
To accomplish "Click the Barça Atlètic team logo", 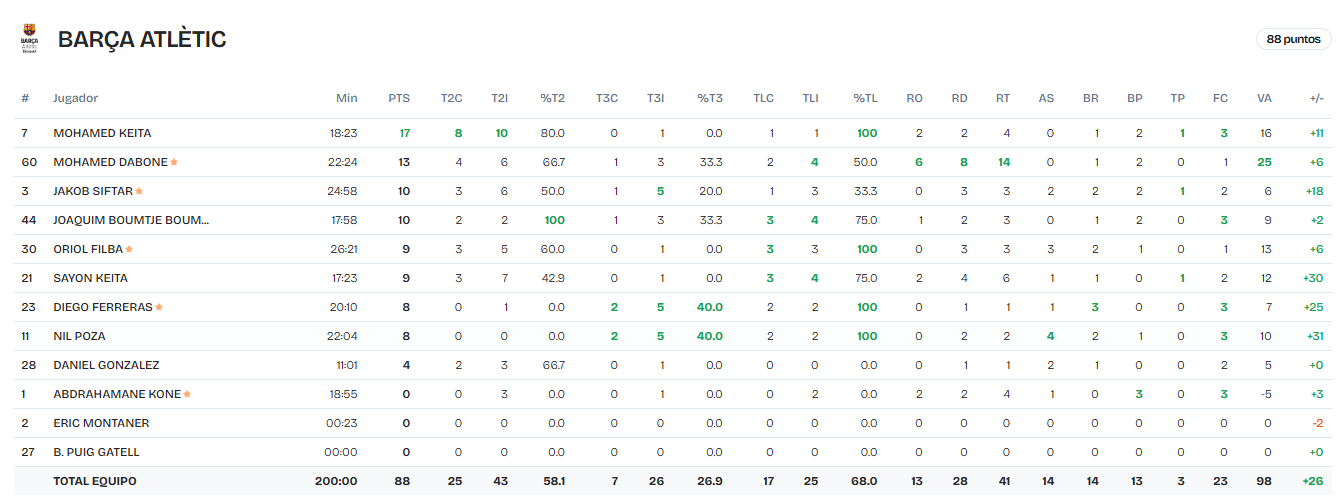I will click(29, 39).
